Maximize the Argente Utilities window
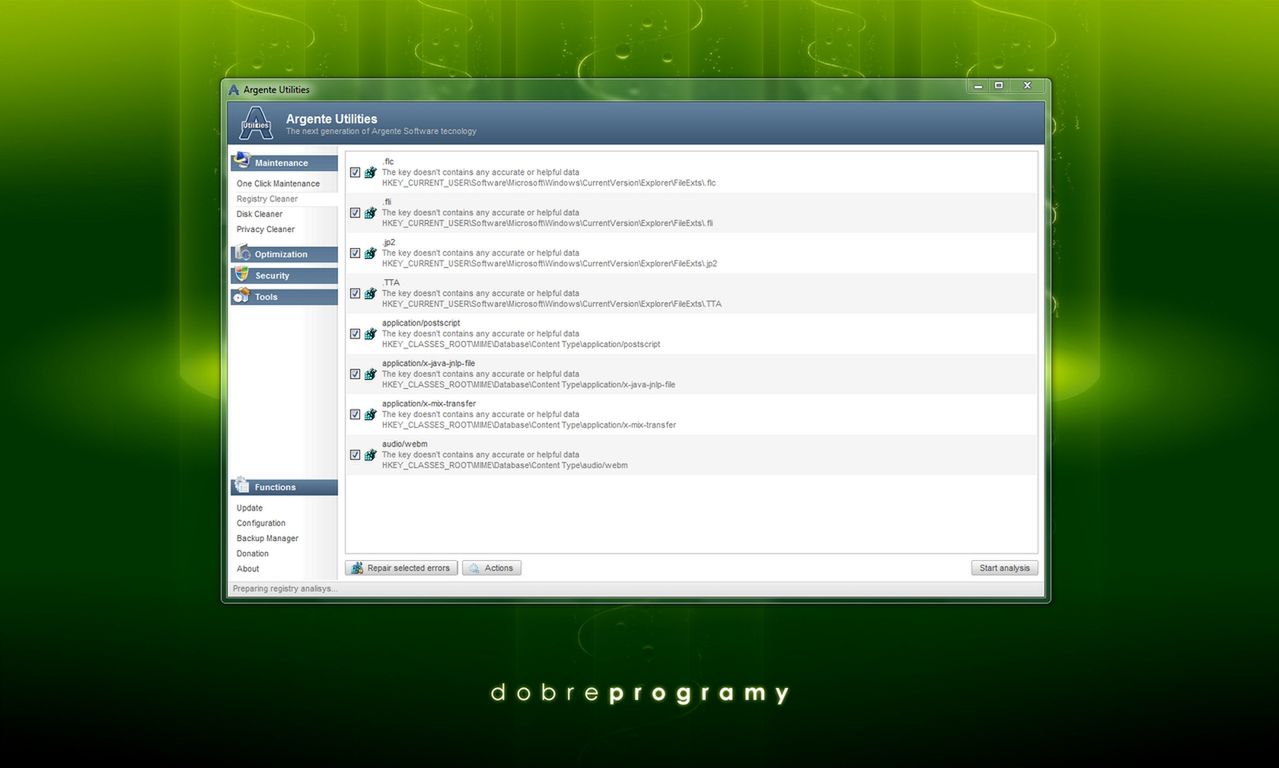Image resolution: width=1279 pixels, height=768 pixels. (998, 86)
